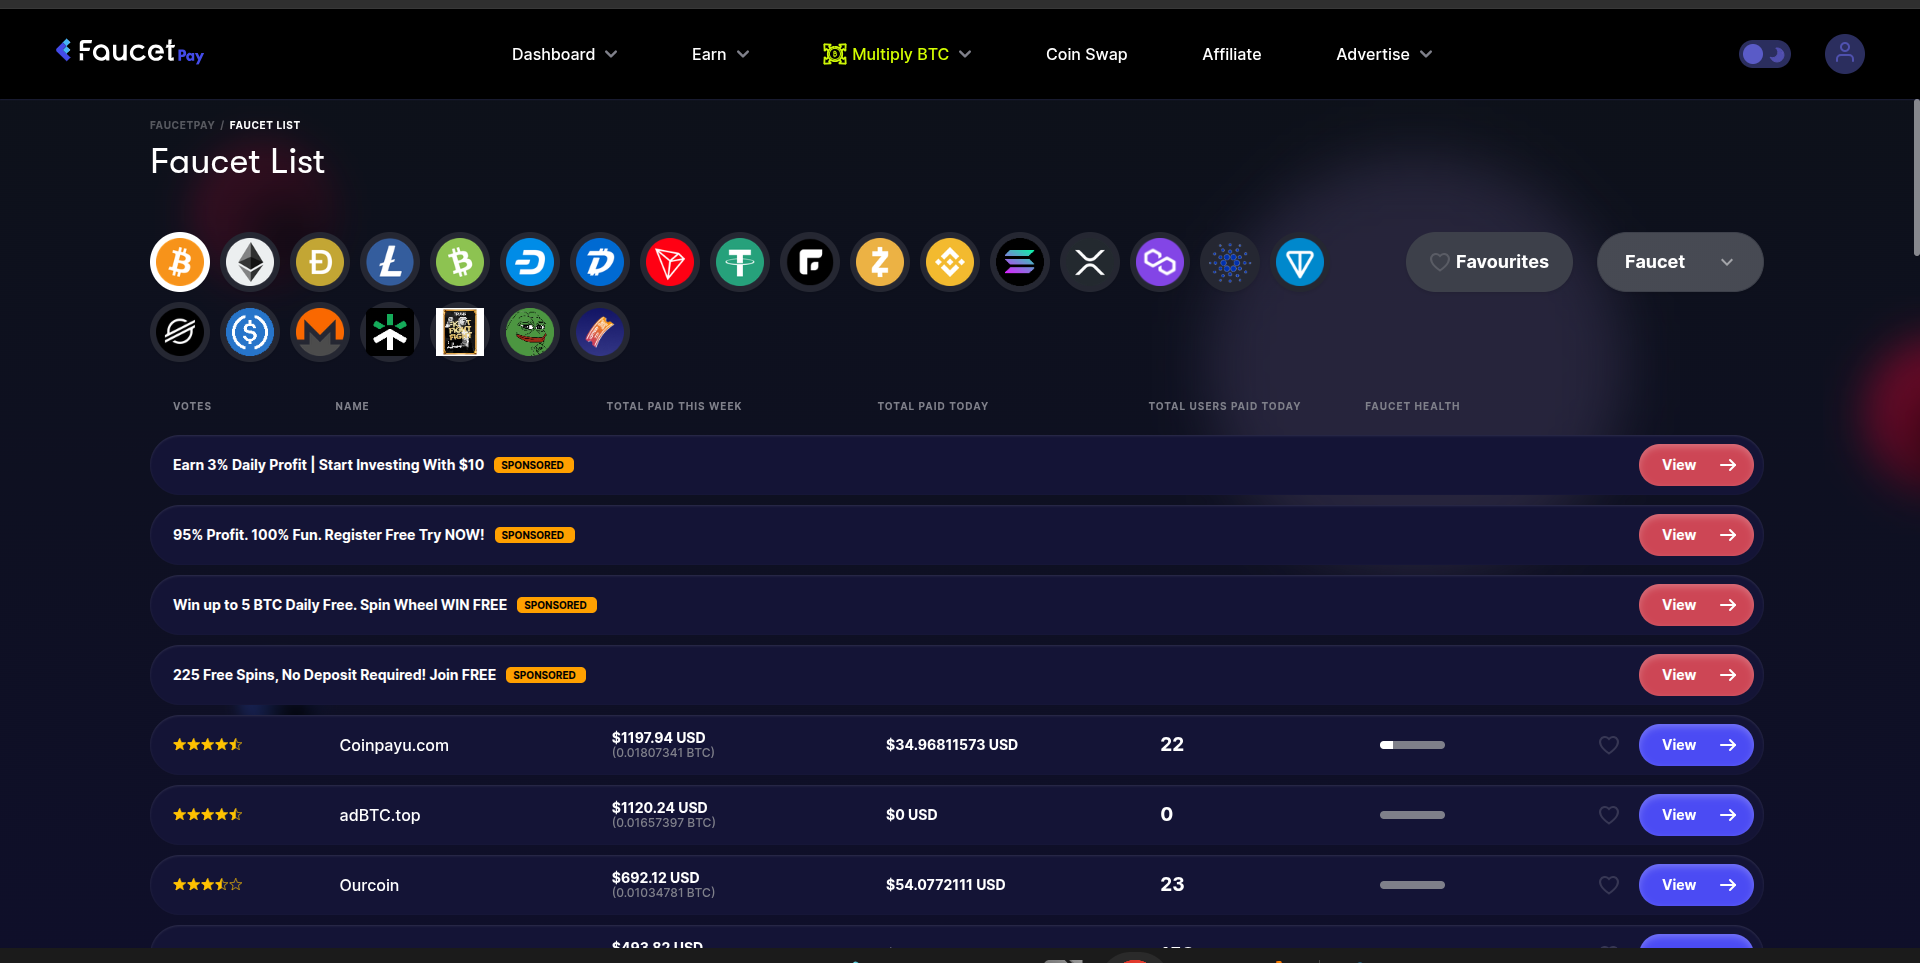This screenshot has width=1920, height=963.
Task: Filter the list by Tron
Action: [669, 261]
